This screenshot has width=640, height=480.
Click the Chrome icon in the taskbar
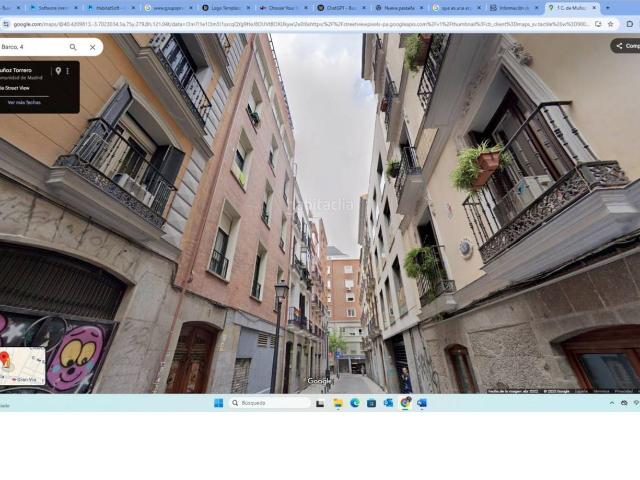tap(405, 403)
